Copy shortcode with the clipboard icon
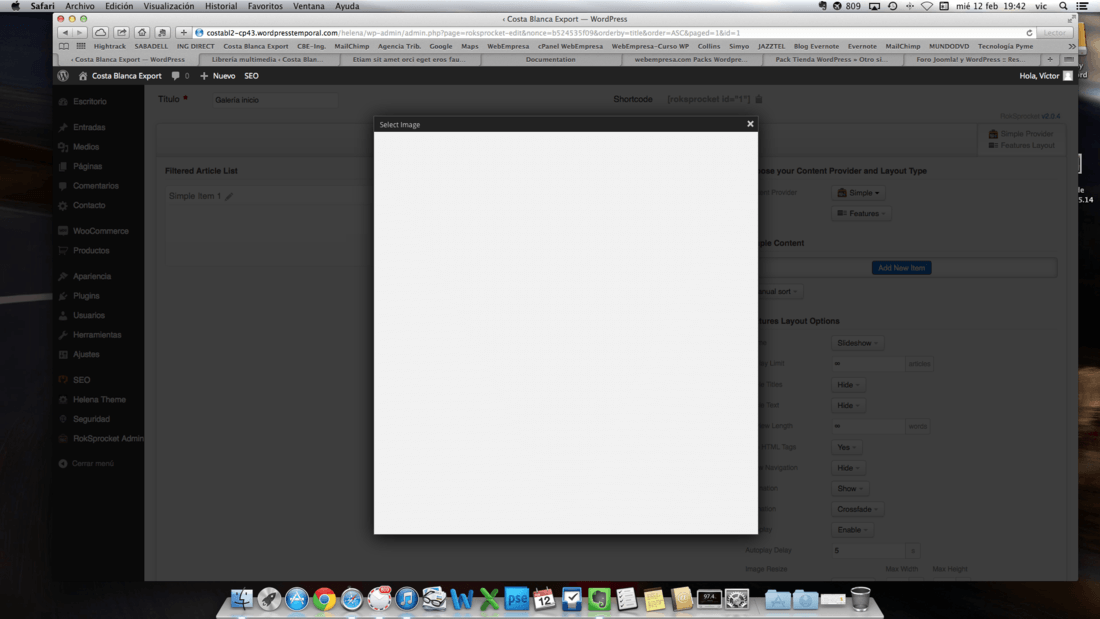Screen dimensions: 1100x619 click(x=758, y=100)
